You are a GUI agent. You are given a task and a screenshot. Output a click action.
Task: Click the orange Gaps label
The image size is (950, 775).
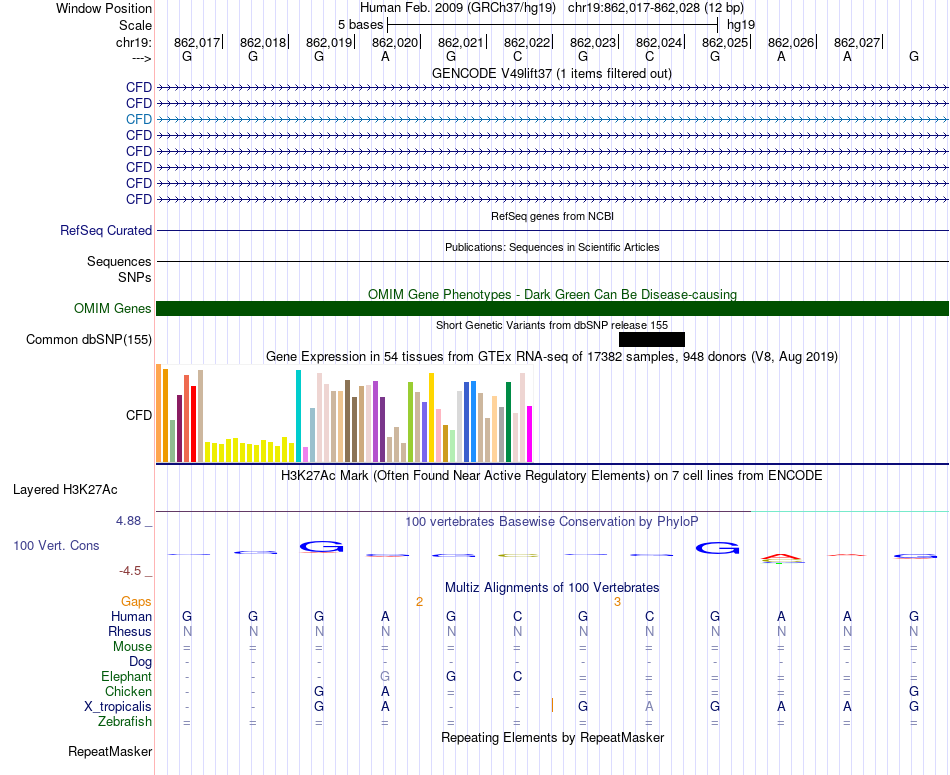[137, 601]
